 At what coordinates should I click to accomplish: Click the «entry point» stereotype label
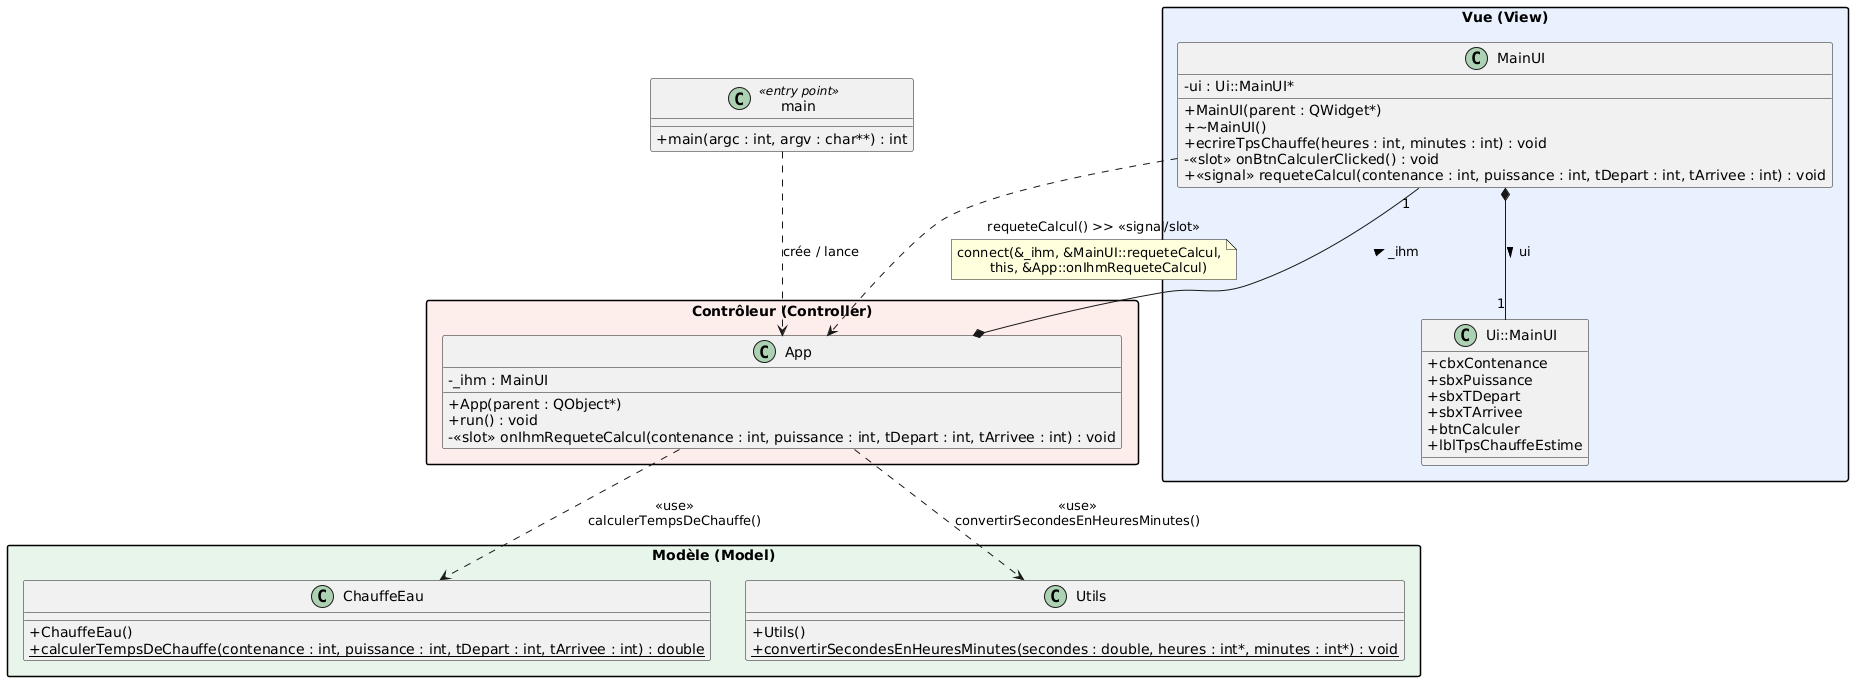tap(797, 91)
